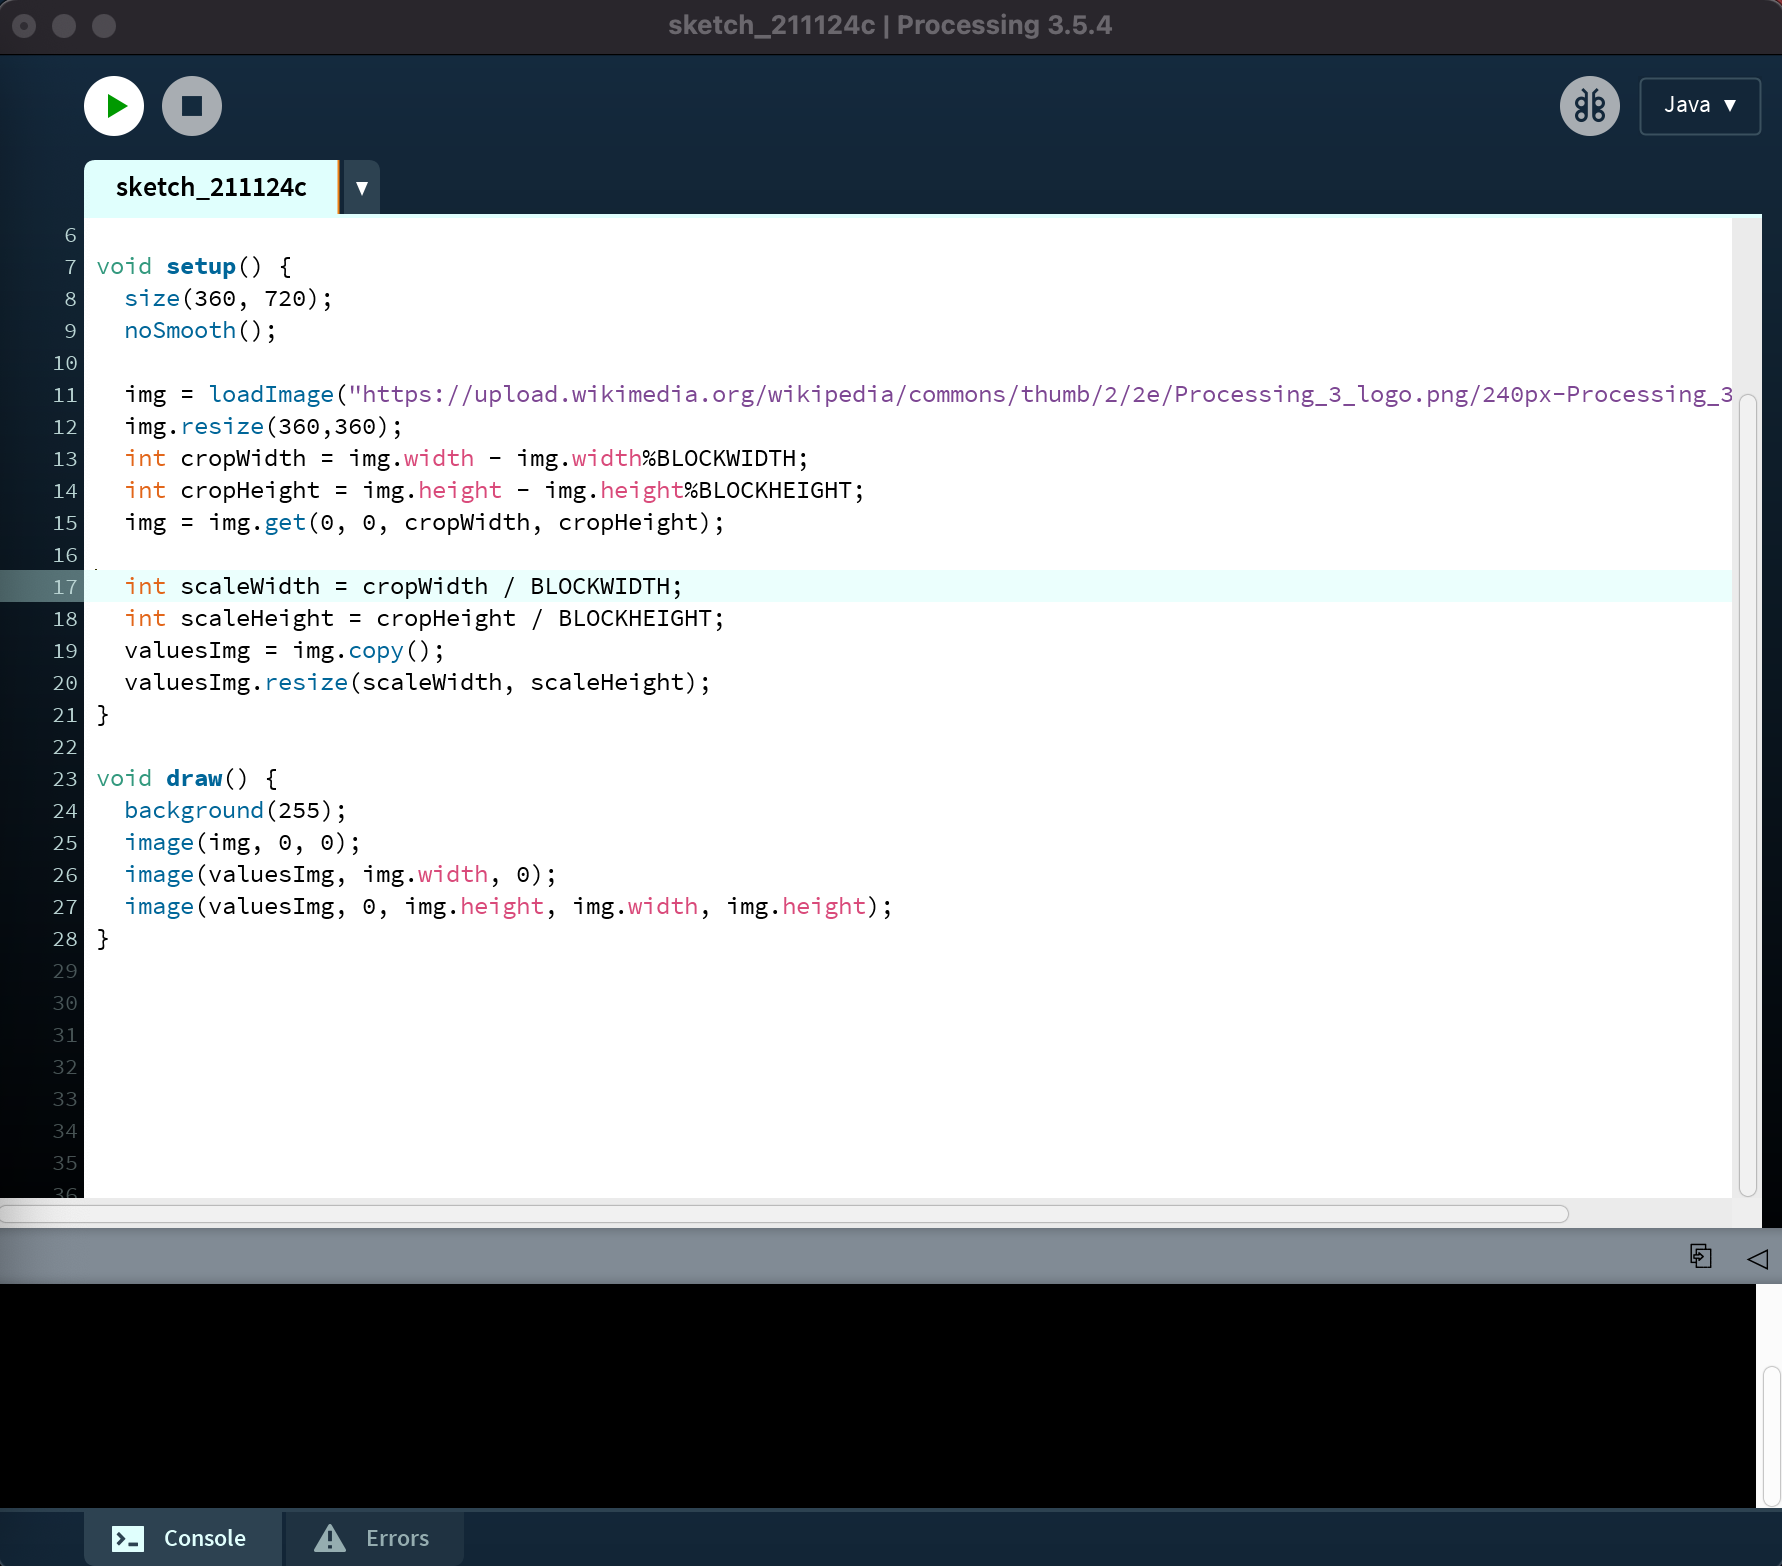Click background(255) on line 24
The height and width of the screenshot is (1566, 1782).
[x=229, y=810]
